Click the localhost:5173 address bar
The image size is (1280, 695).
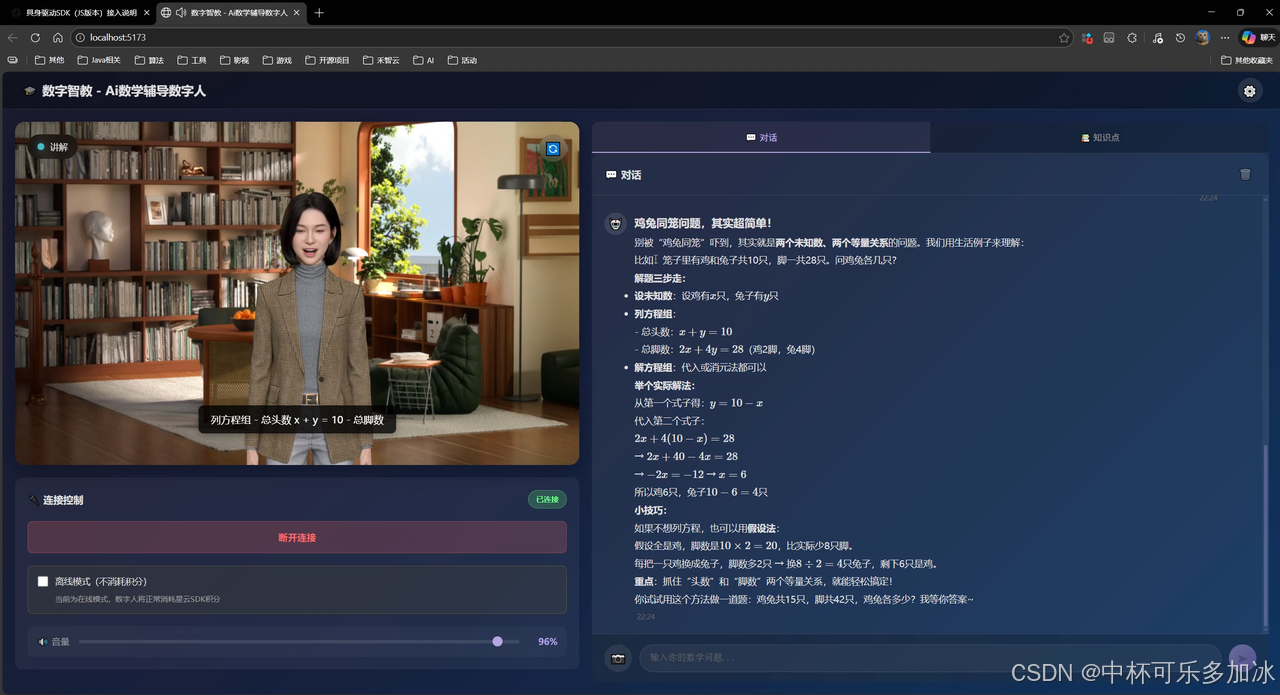pos(570,37)
